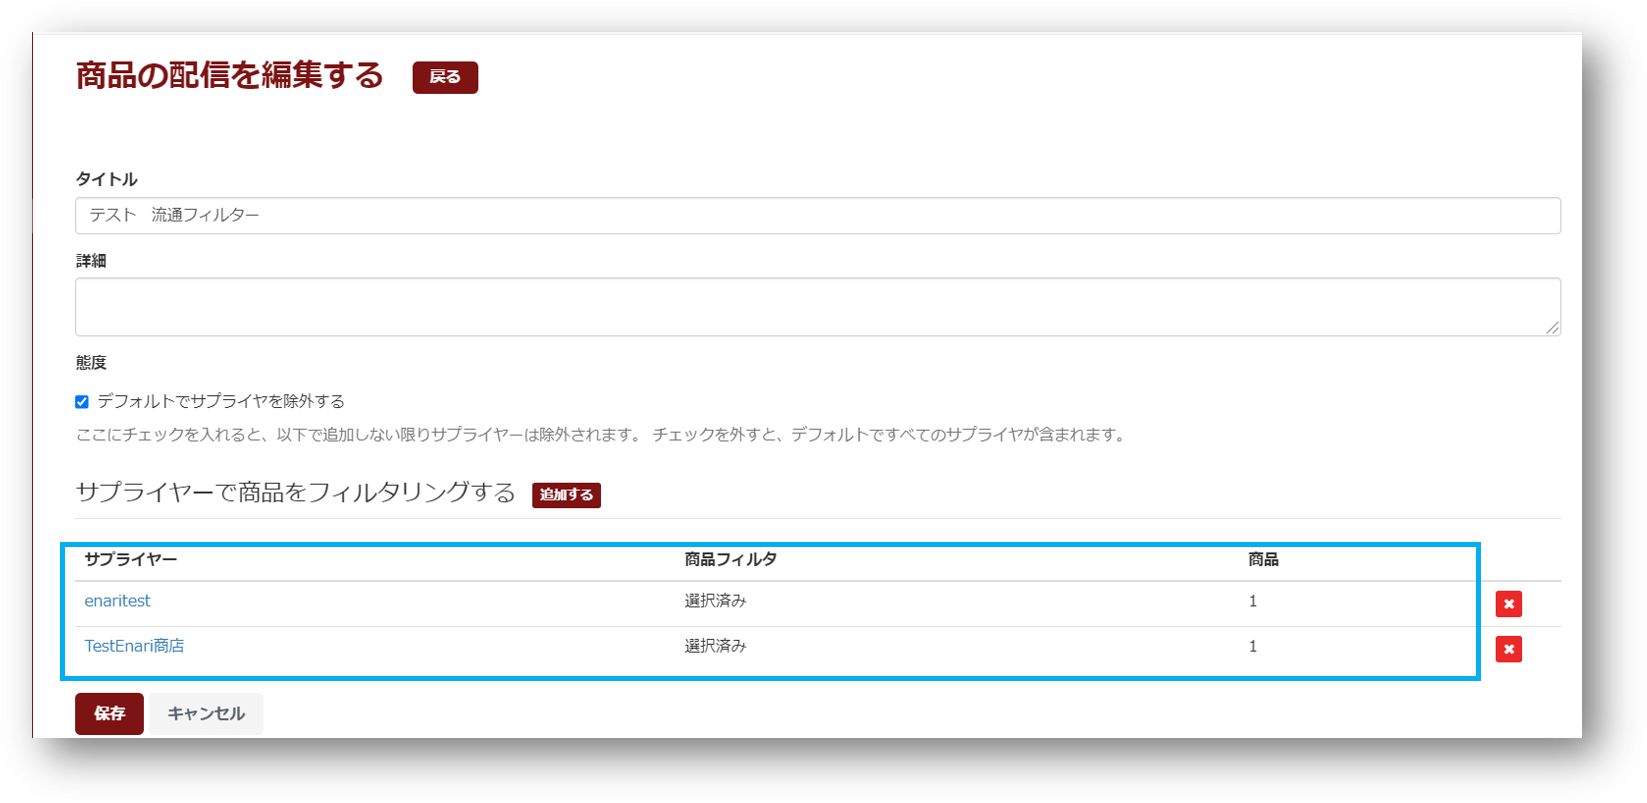Focus the タイトル input field

(x=817, y=216)
